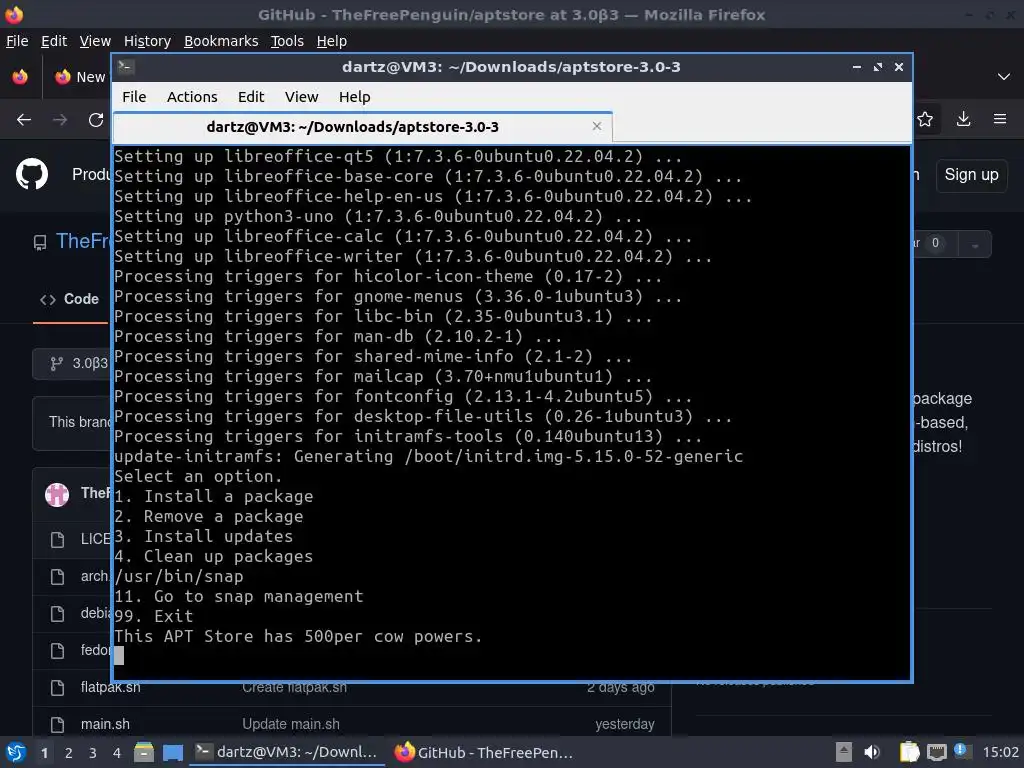The image size is (1024, 768).
Task: Click the 'yesterday' timestamp on main.sh row
Action: [x=624, y=724]
